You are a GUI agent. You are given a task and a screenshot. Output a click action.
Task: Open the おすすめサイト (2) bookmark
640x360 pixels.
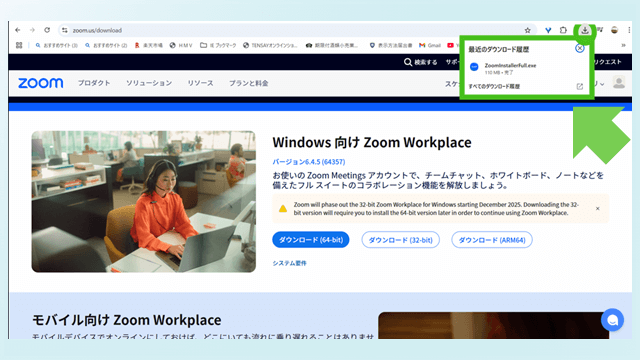106,45
